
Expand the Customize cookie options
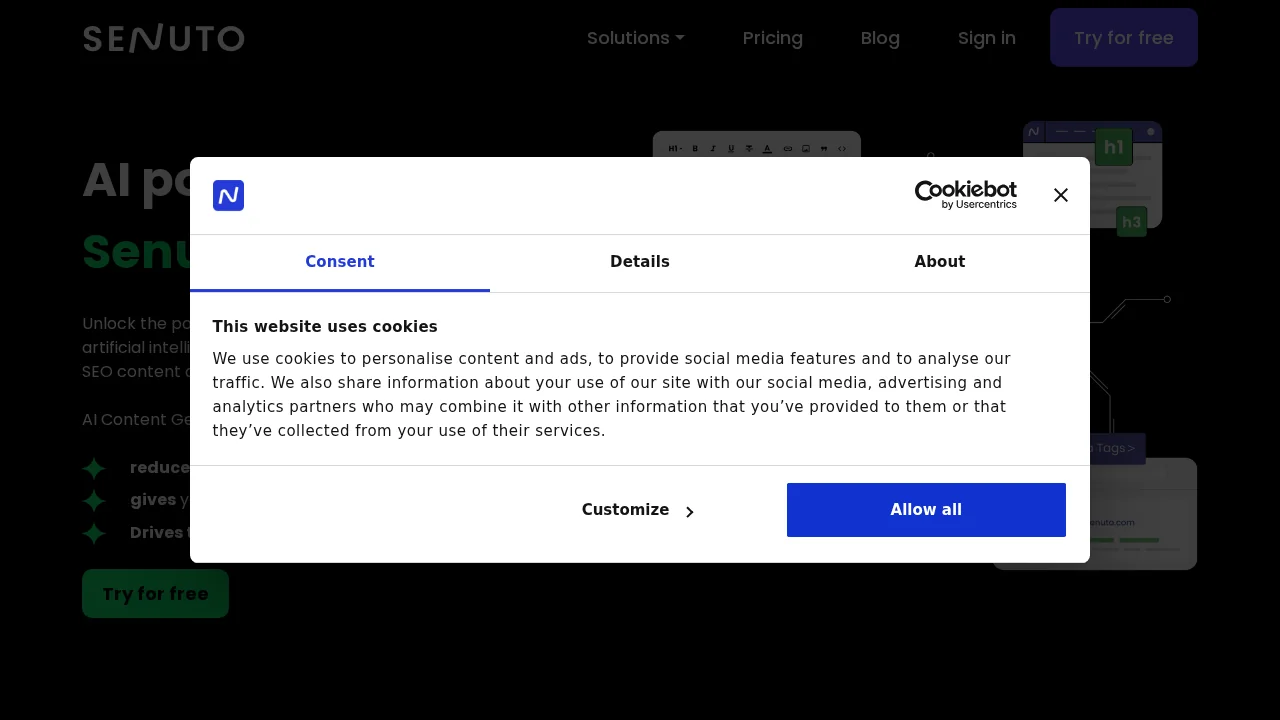[x=637, y=510]
